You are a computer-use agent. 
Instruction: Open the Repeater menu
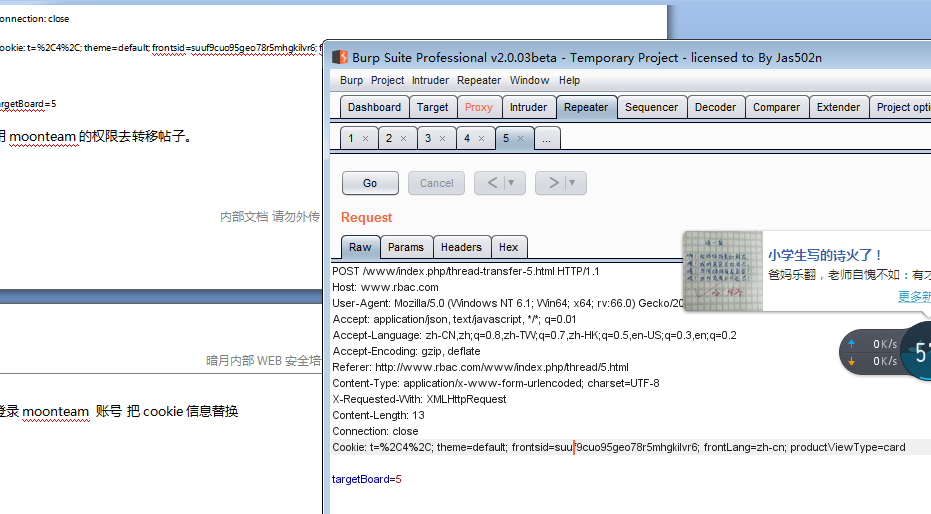[479, 80]
